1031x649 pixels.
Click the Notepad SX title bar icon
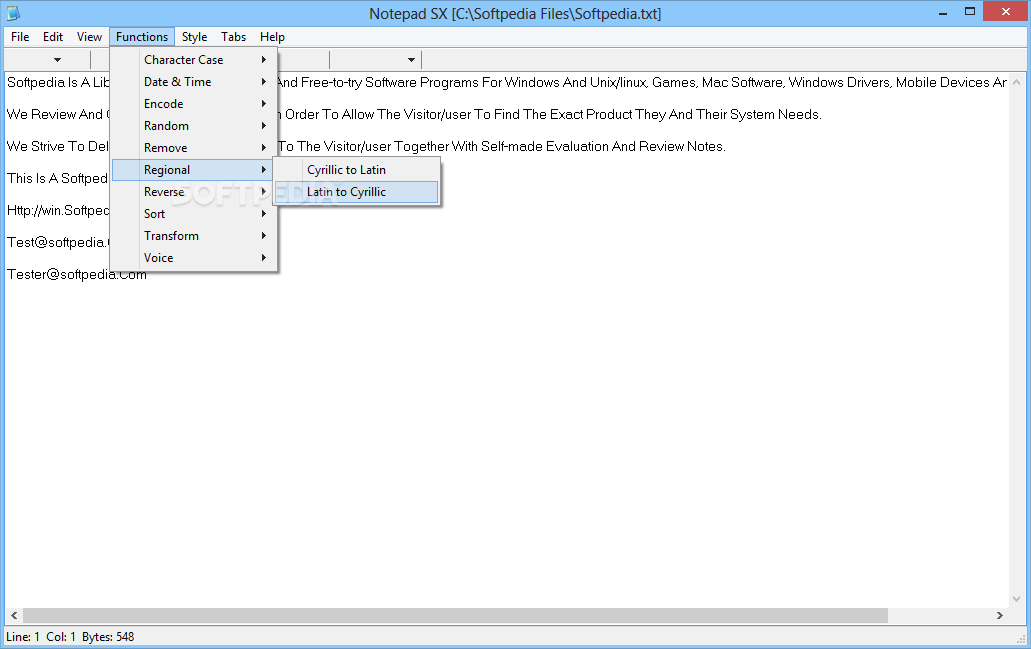point(13,12)
